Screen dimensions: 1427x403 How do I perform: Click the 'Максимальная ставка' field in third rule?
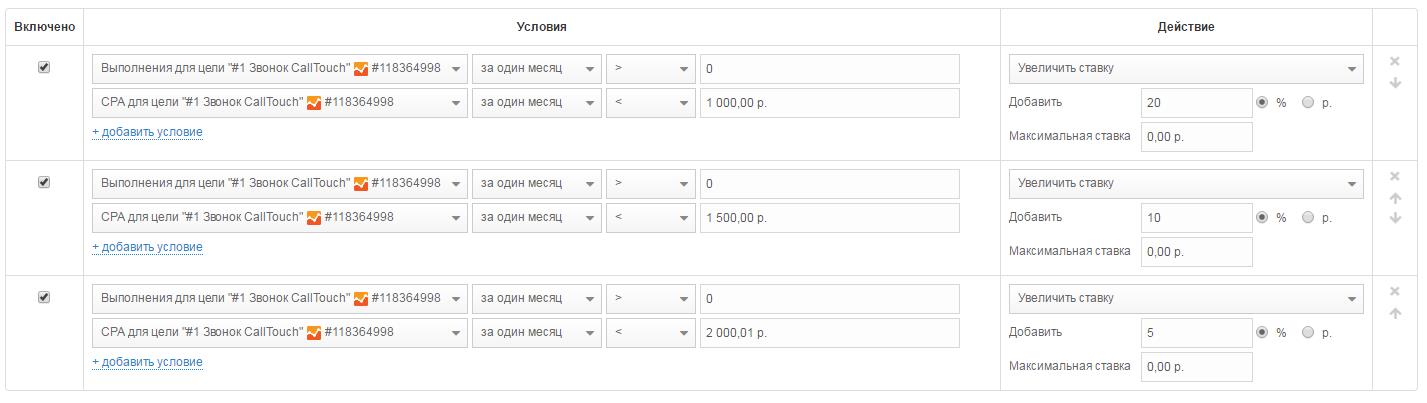tap(1196, 366)
